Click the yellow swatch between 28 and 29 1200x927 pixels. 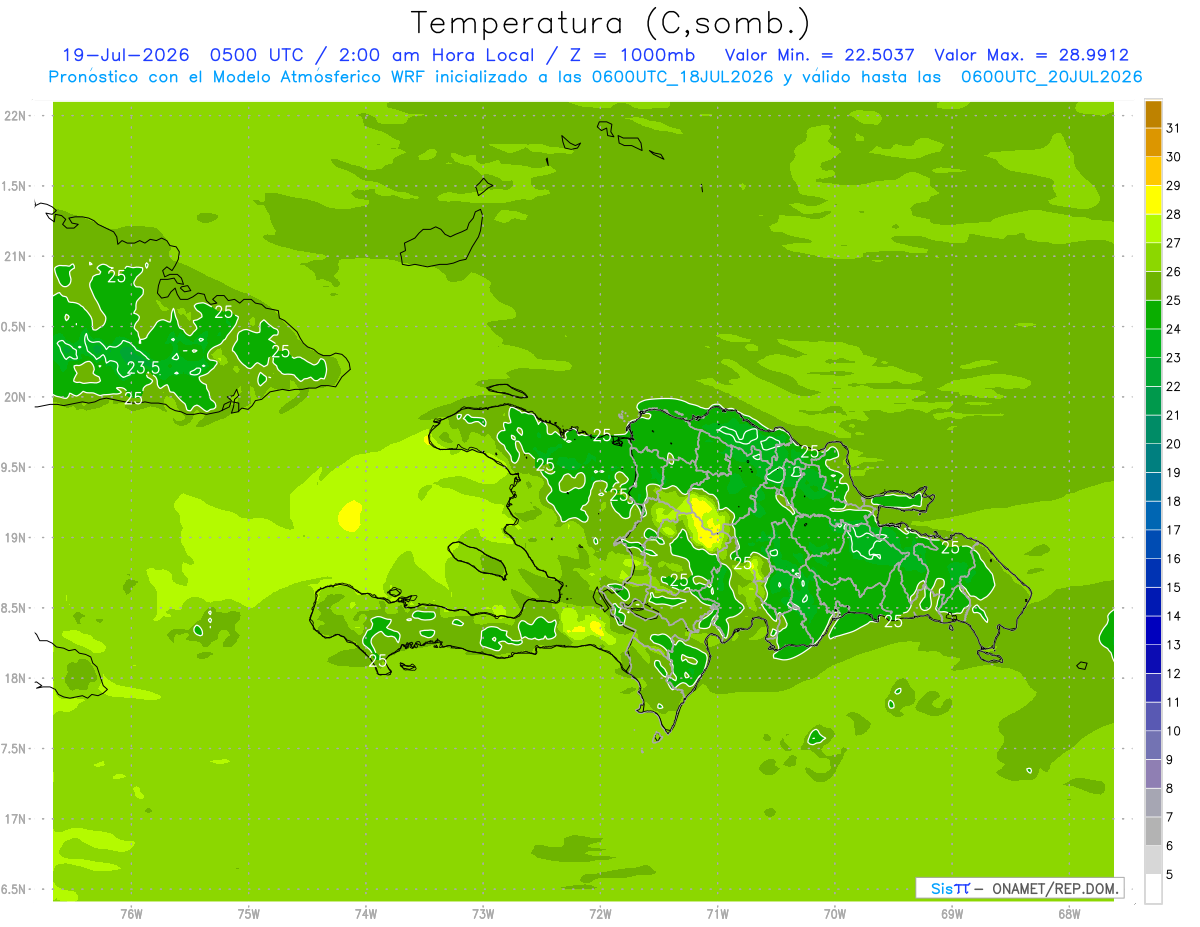point(1153,200)
